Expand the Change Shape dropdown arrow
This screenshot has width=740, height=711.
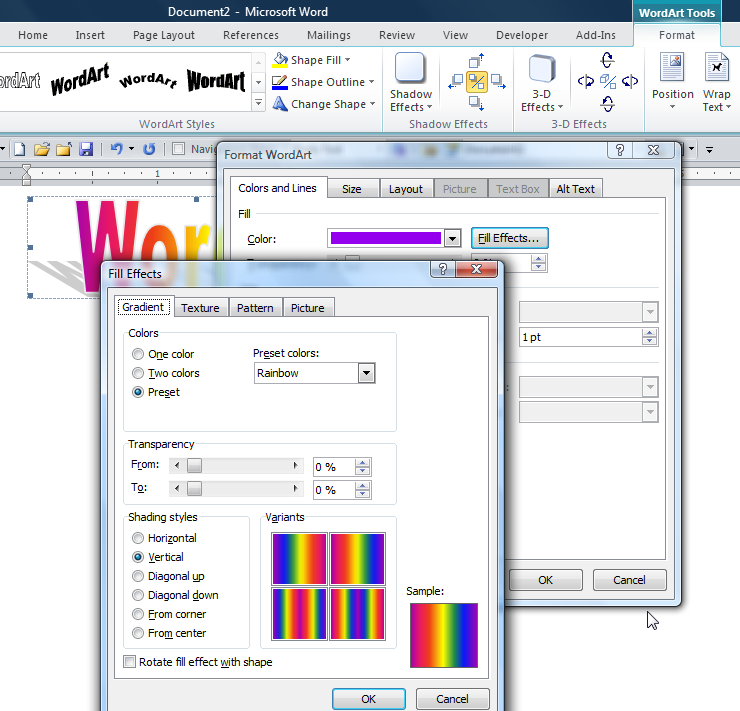tap(372, 104)
